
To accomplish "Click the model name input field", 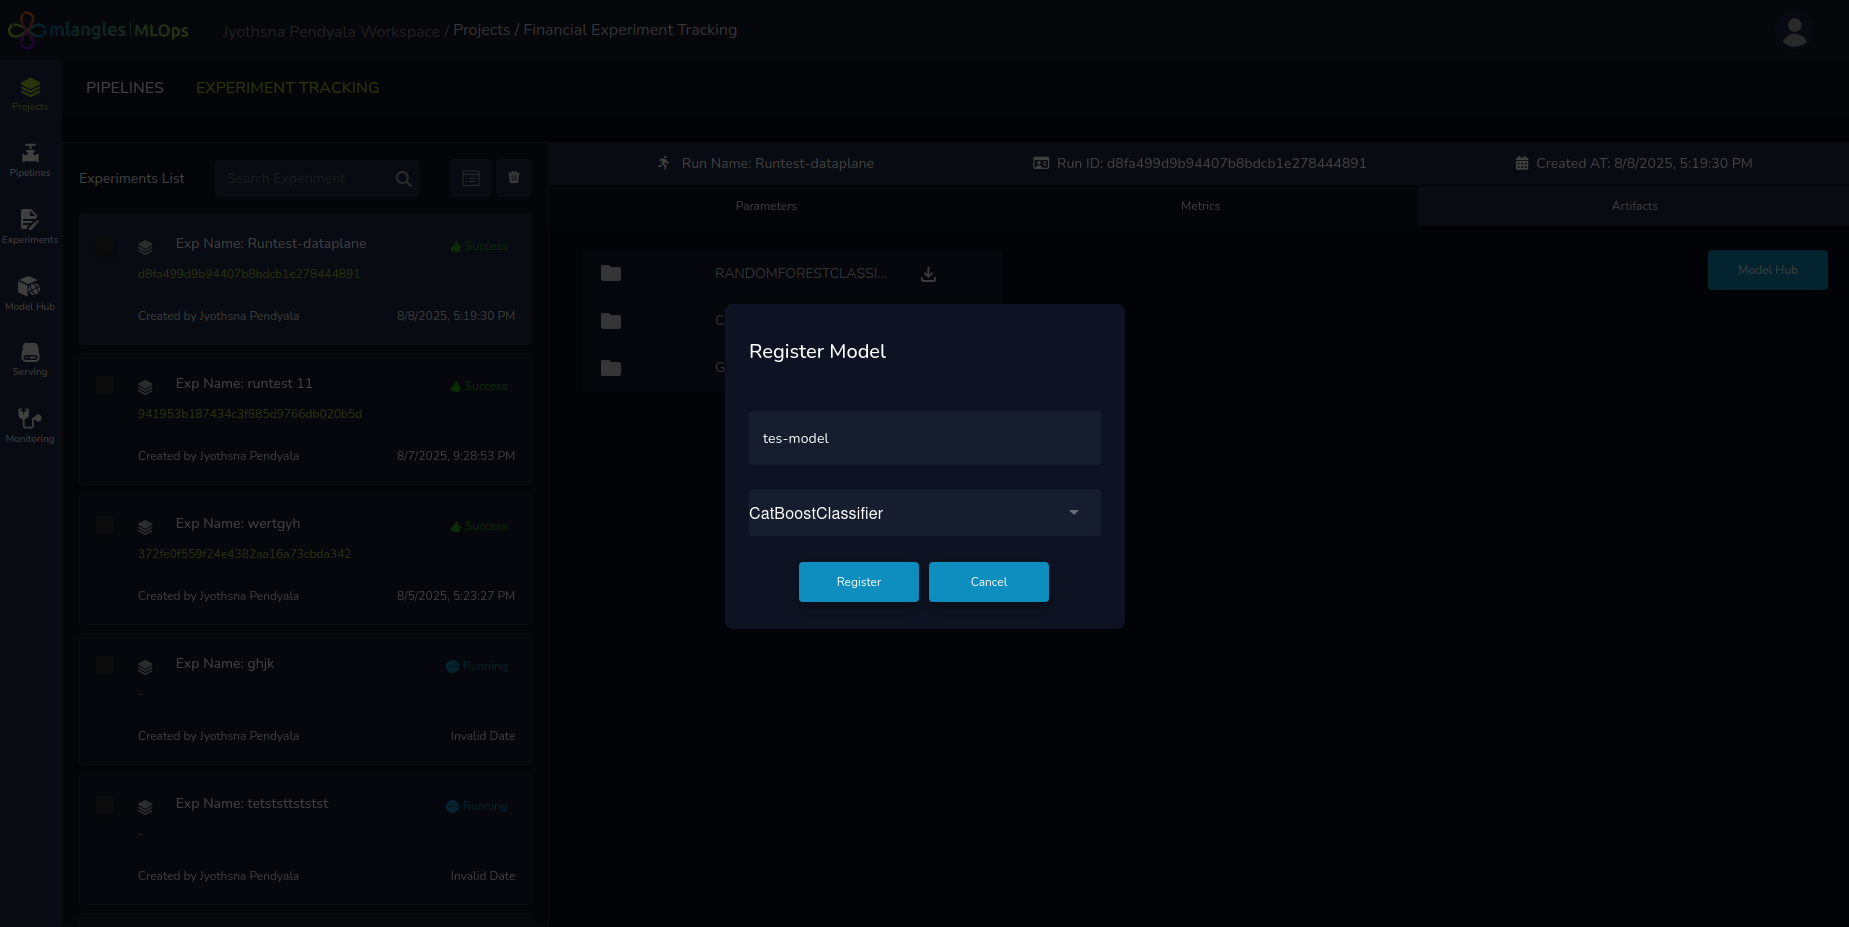I will click(x=924, y=438).
